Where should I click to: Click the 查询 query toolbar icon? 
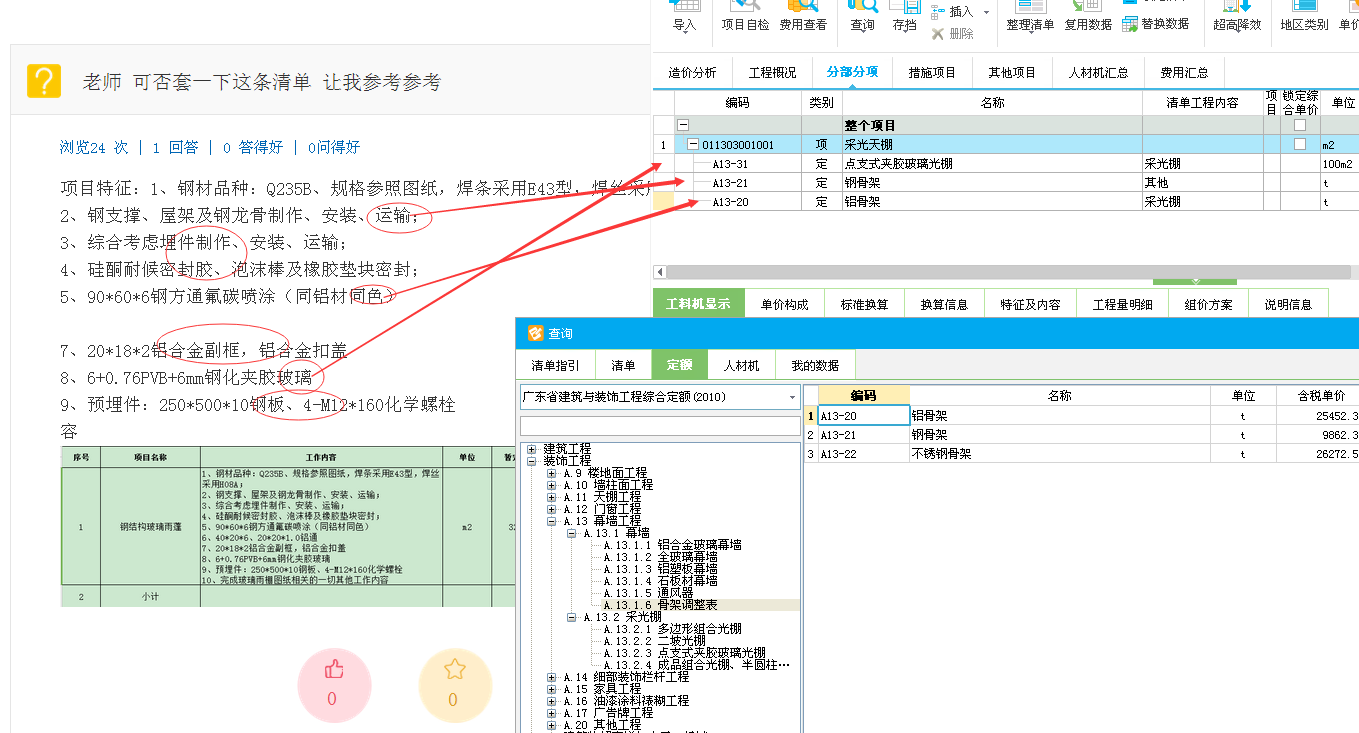pyautogui.click(x=862, y=17)
